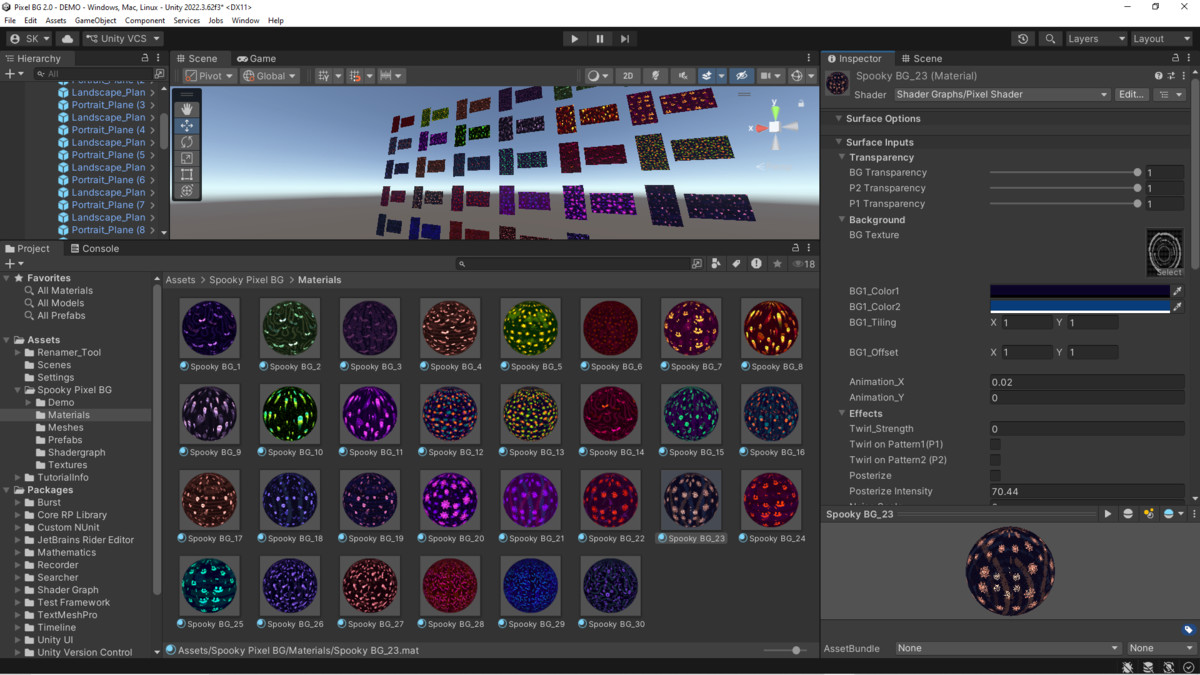
Task: Search by type icon in Project
Action: (x=716, y=264)
